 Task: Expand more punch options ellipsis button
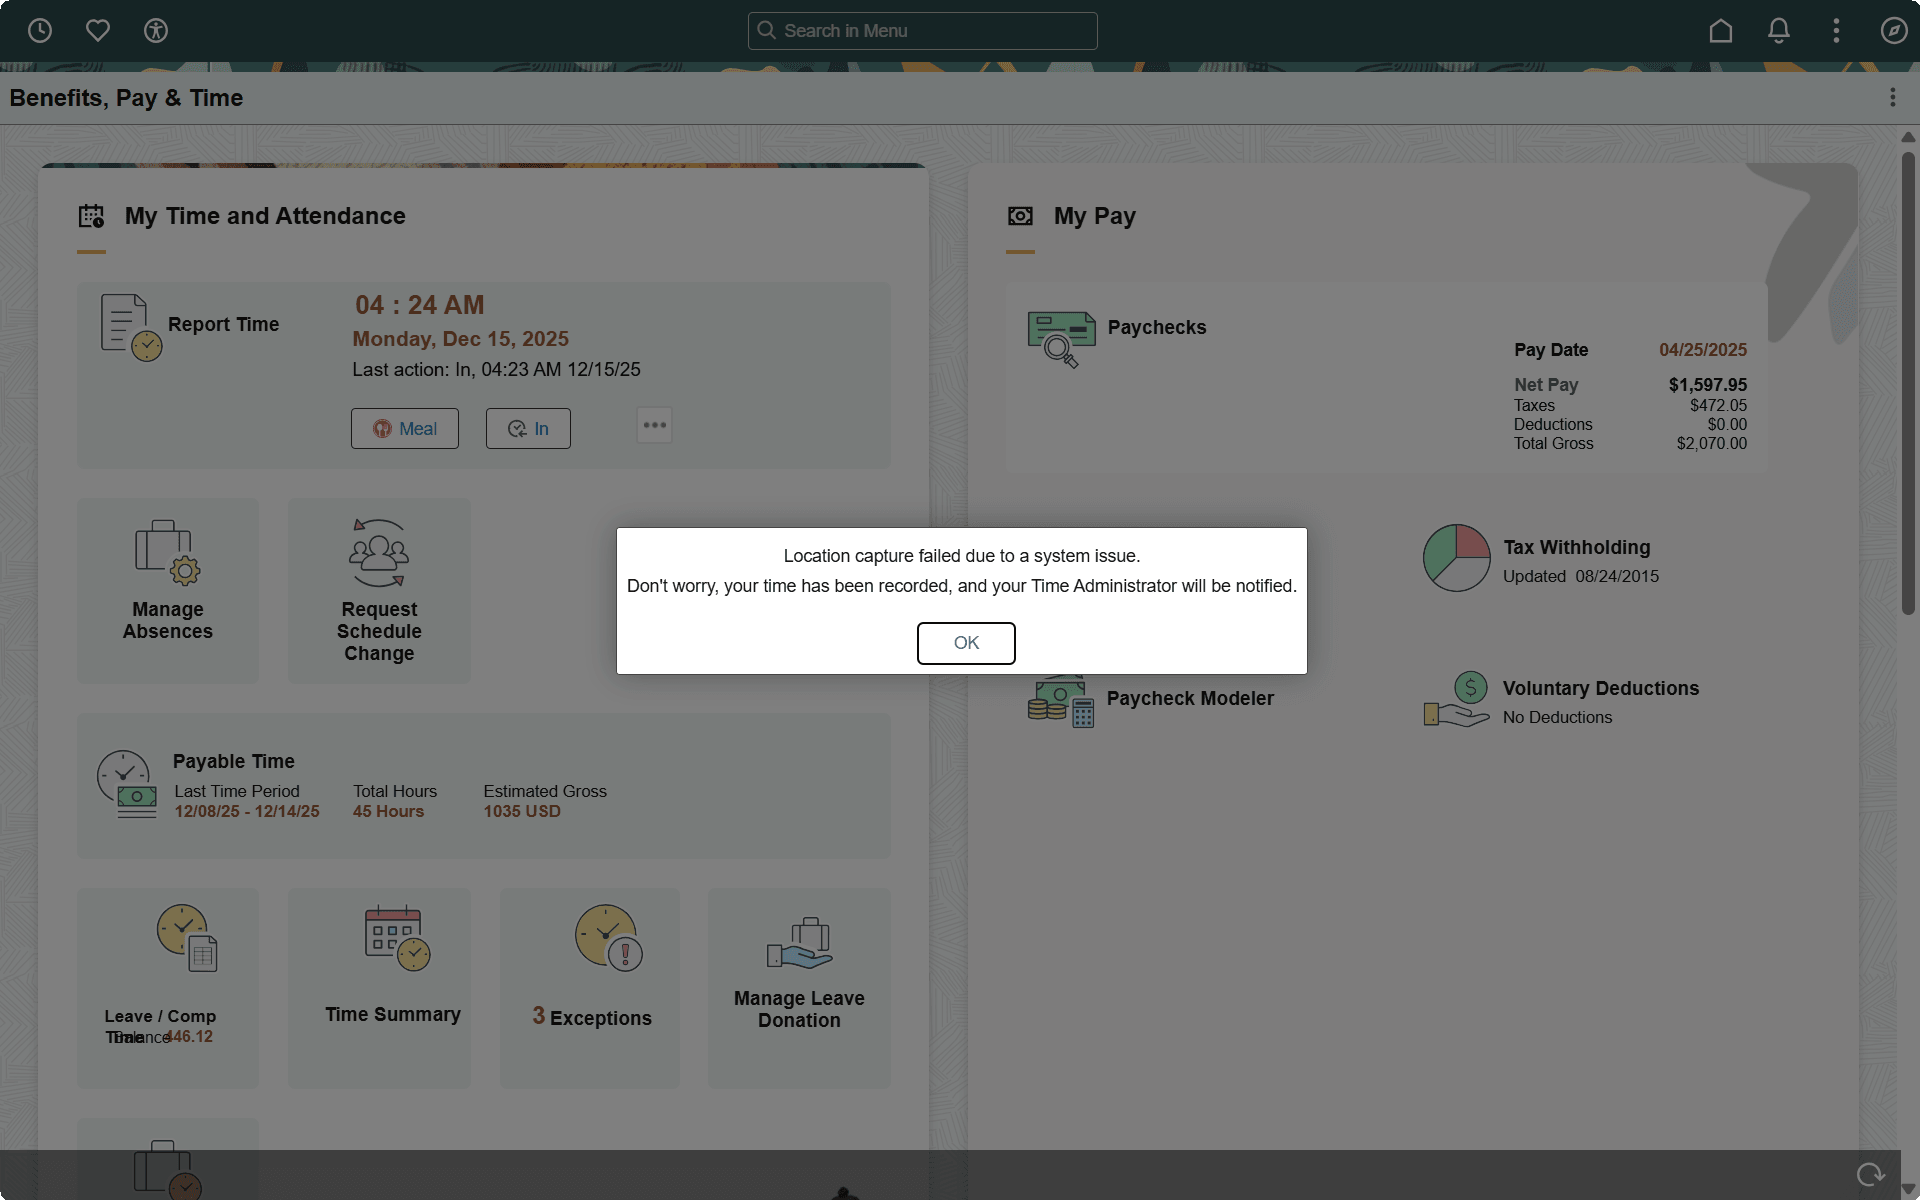[x=654, y=426]
